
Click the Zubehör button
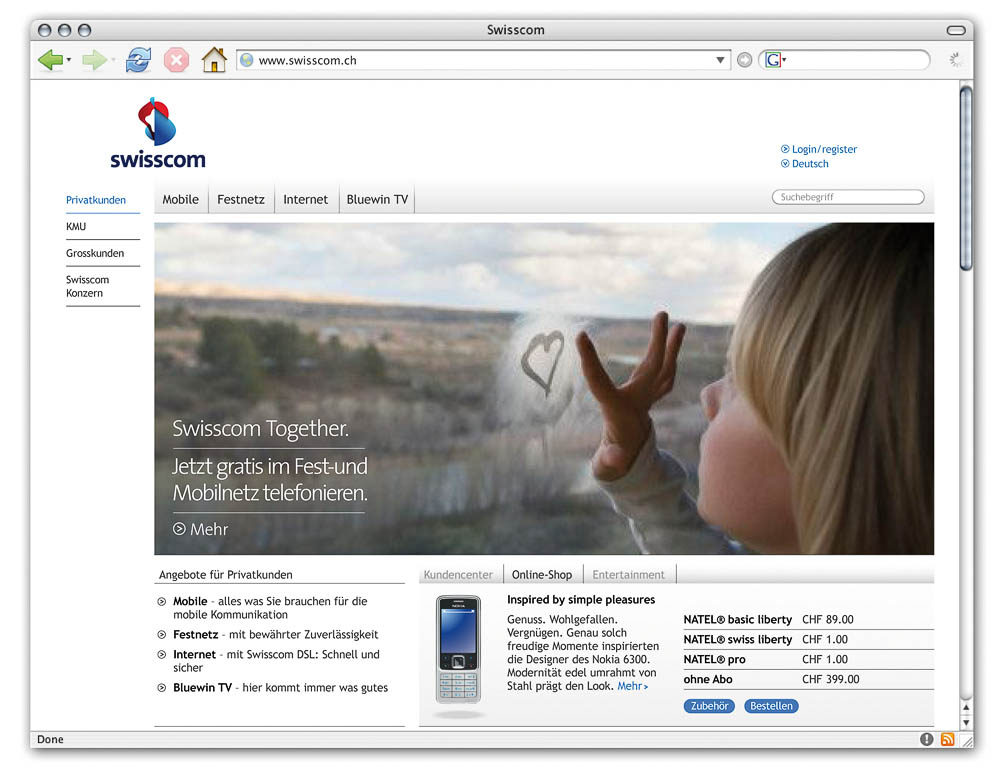[709, 705]
